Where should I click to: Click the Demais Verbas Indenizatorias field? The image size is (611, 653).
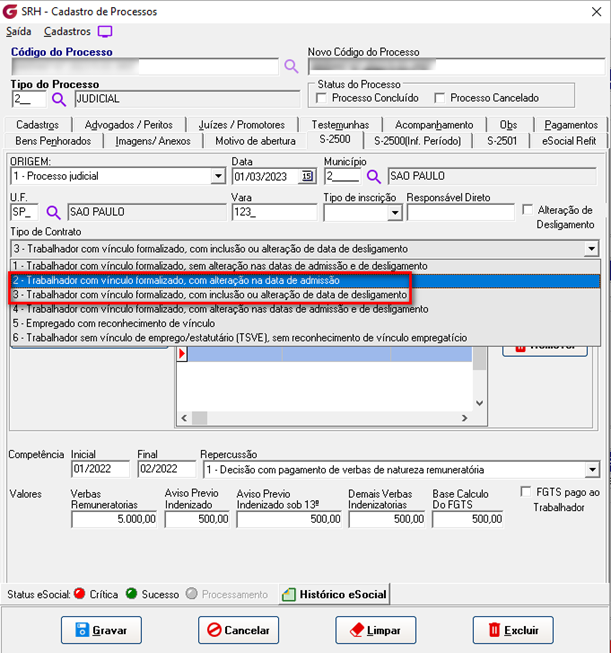point(387,519)
